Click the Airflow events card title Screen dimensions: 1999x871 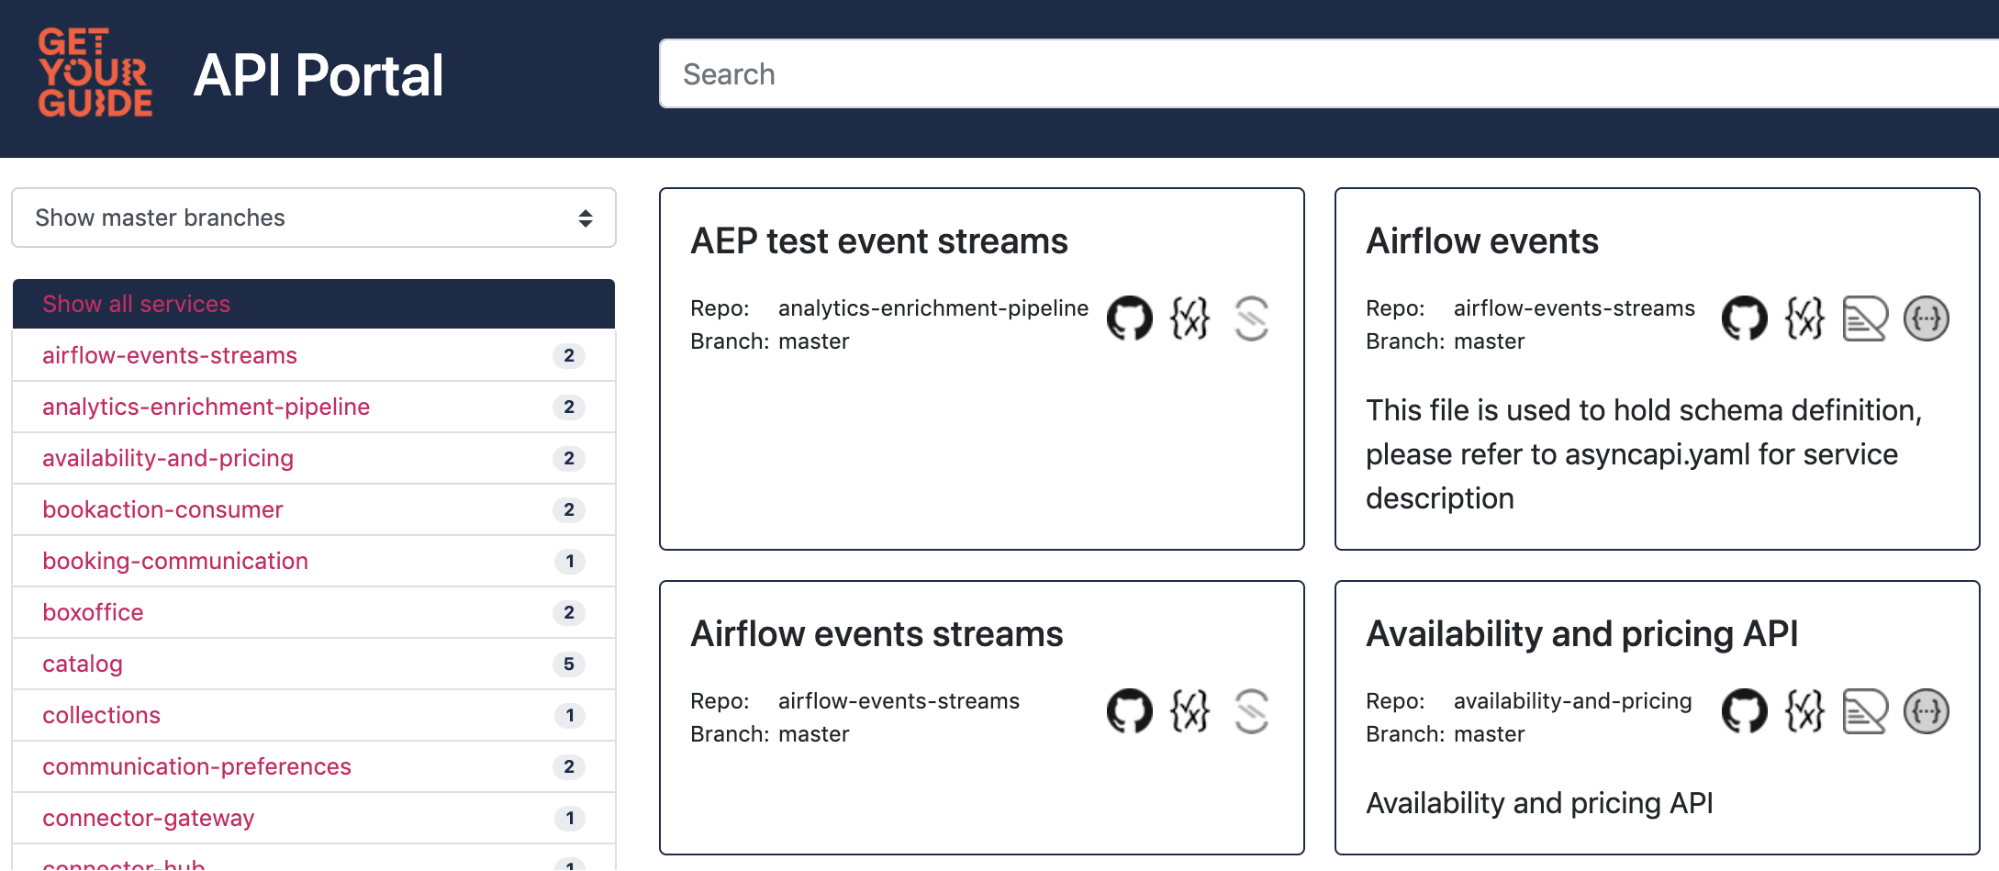[x=1482, y=241]
